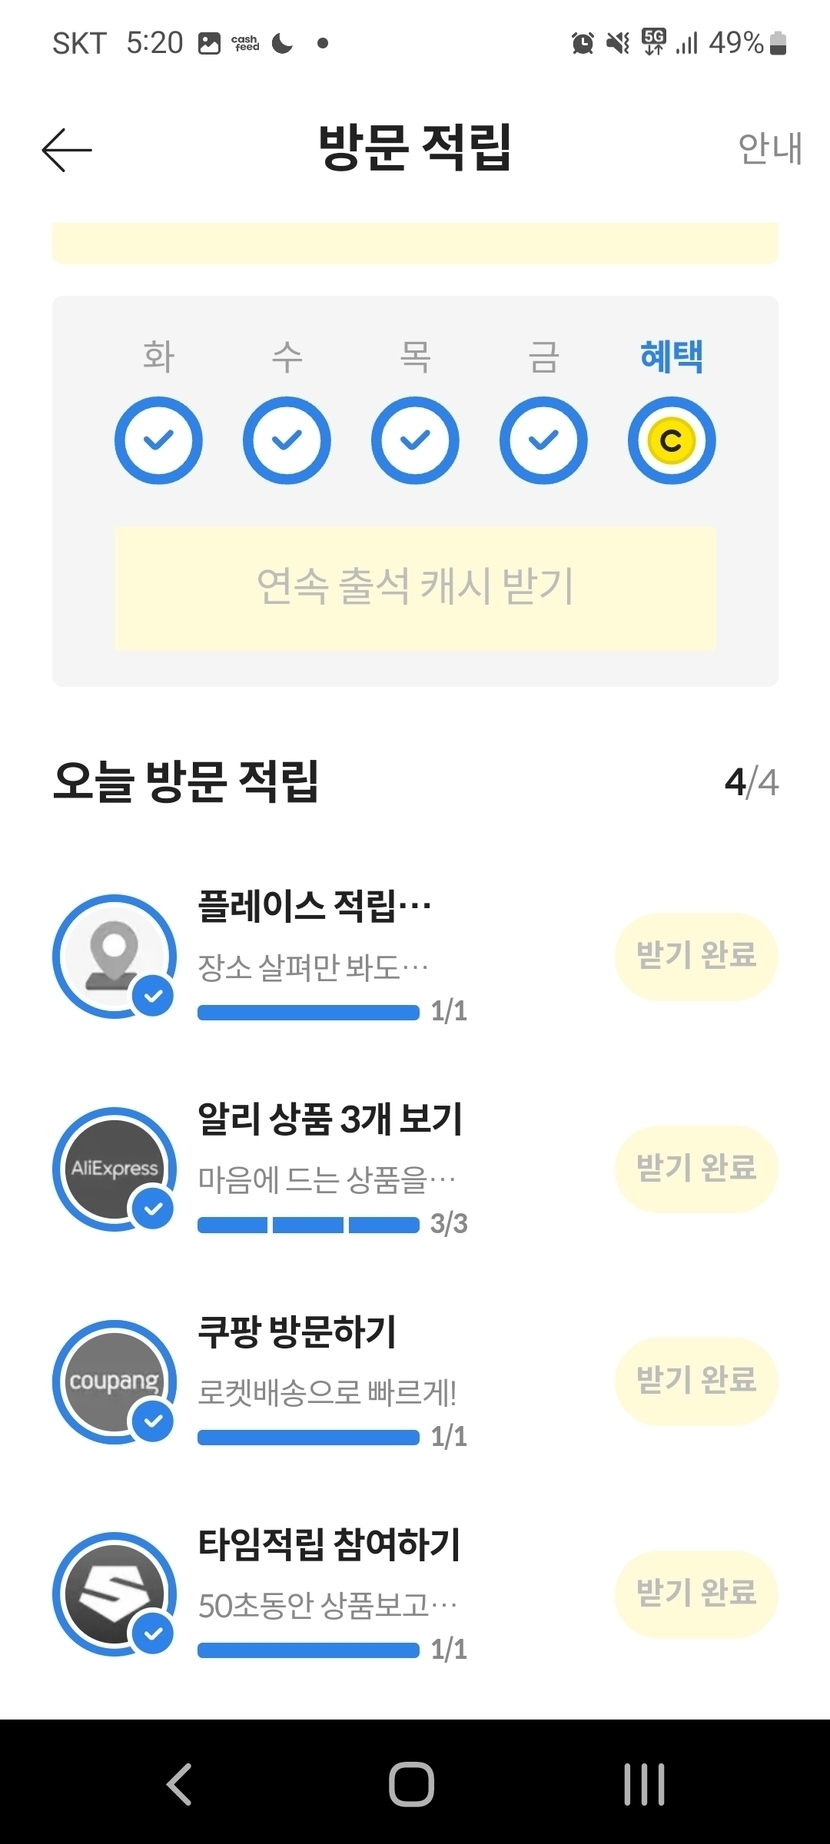The height and width of the screenshot is (1844, 830).
Task: Tap the 화 (Tuesday) attendance check circle
Action: coord(158,440)
